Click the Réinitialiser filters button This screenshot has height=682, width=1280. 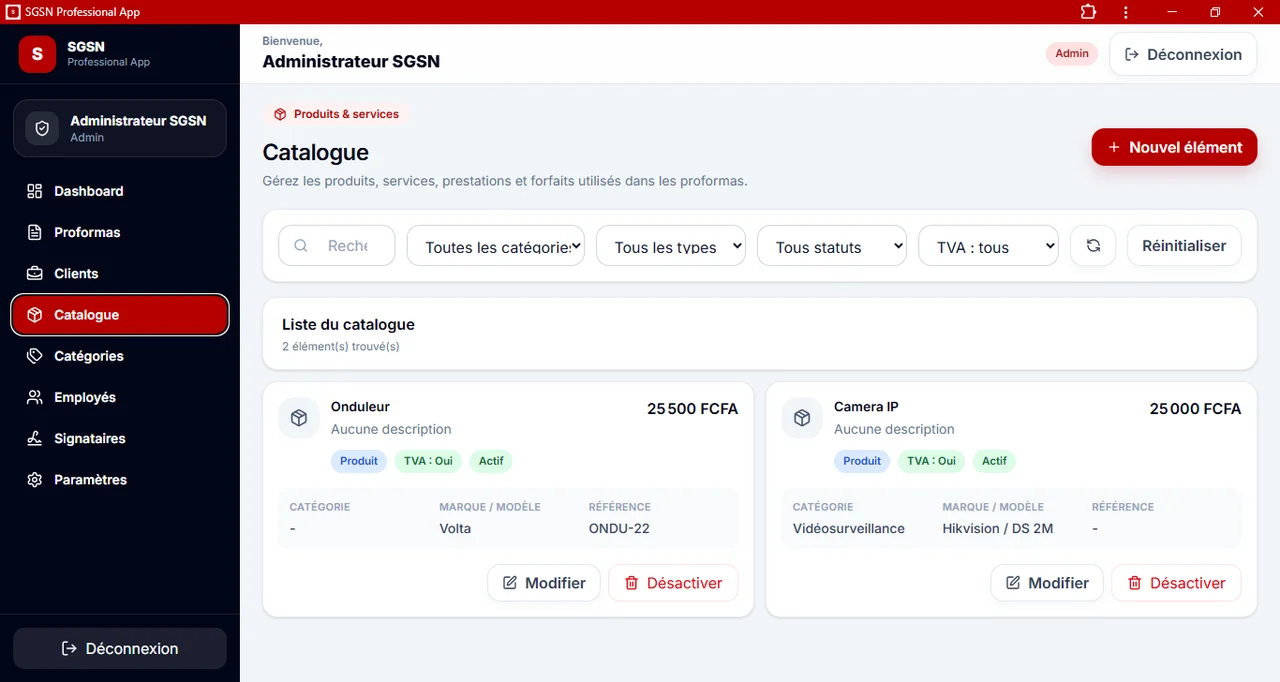pos(1184,245)
